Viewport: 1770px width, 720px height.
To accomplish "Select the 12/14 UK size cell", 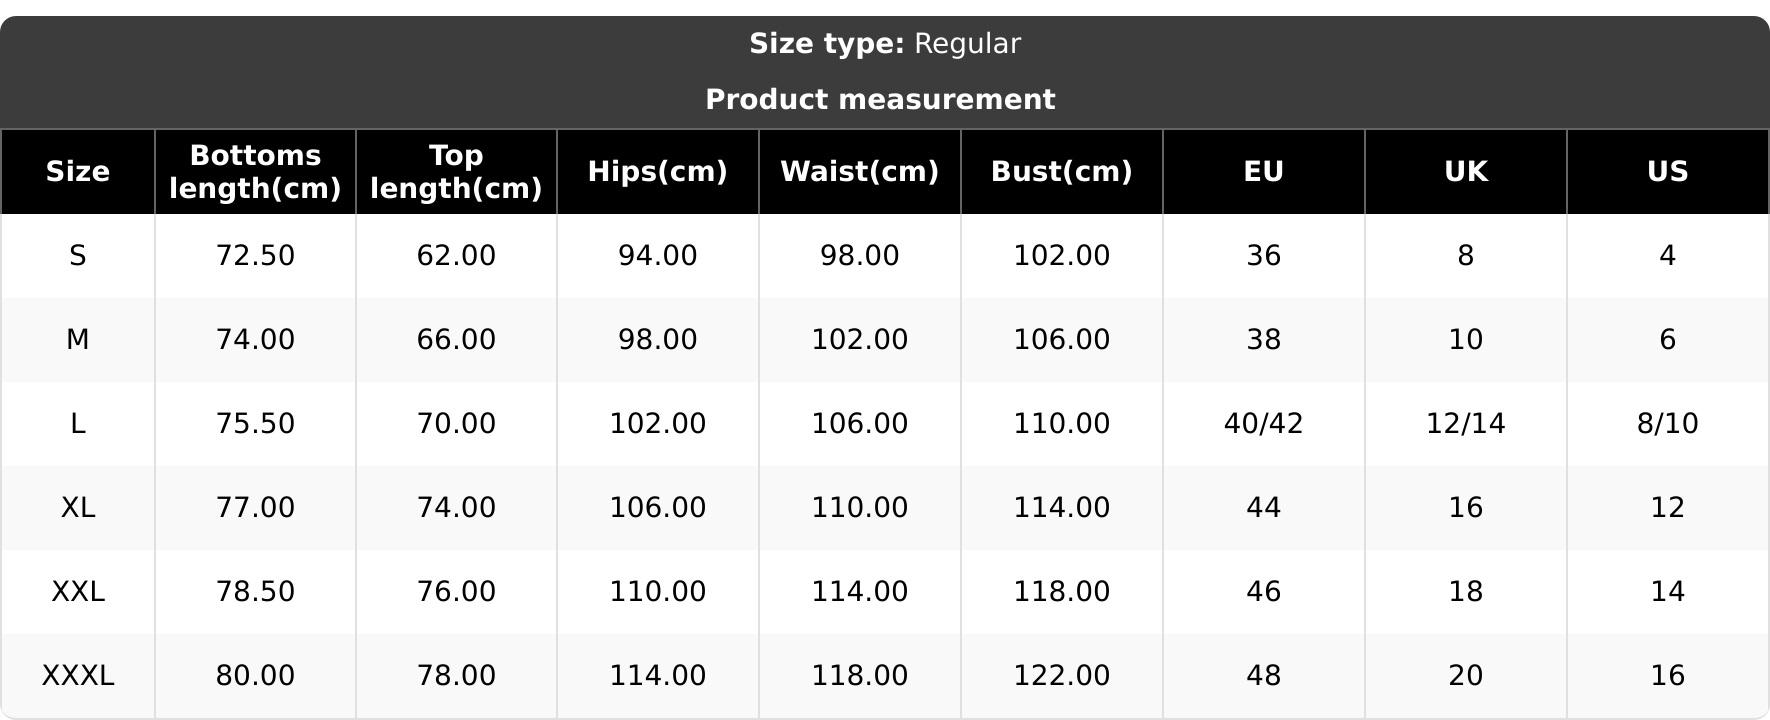I will point(1465,424).
